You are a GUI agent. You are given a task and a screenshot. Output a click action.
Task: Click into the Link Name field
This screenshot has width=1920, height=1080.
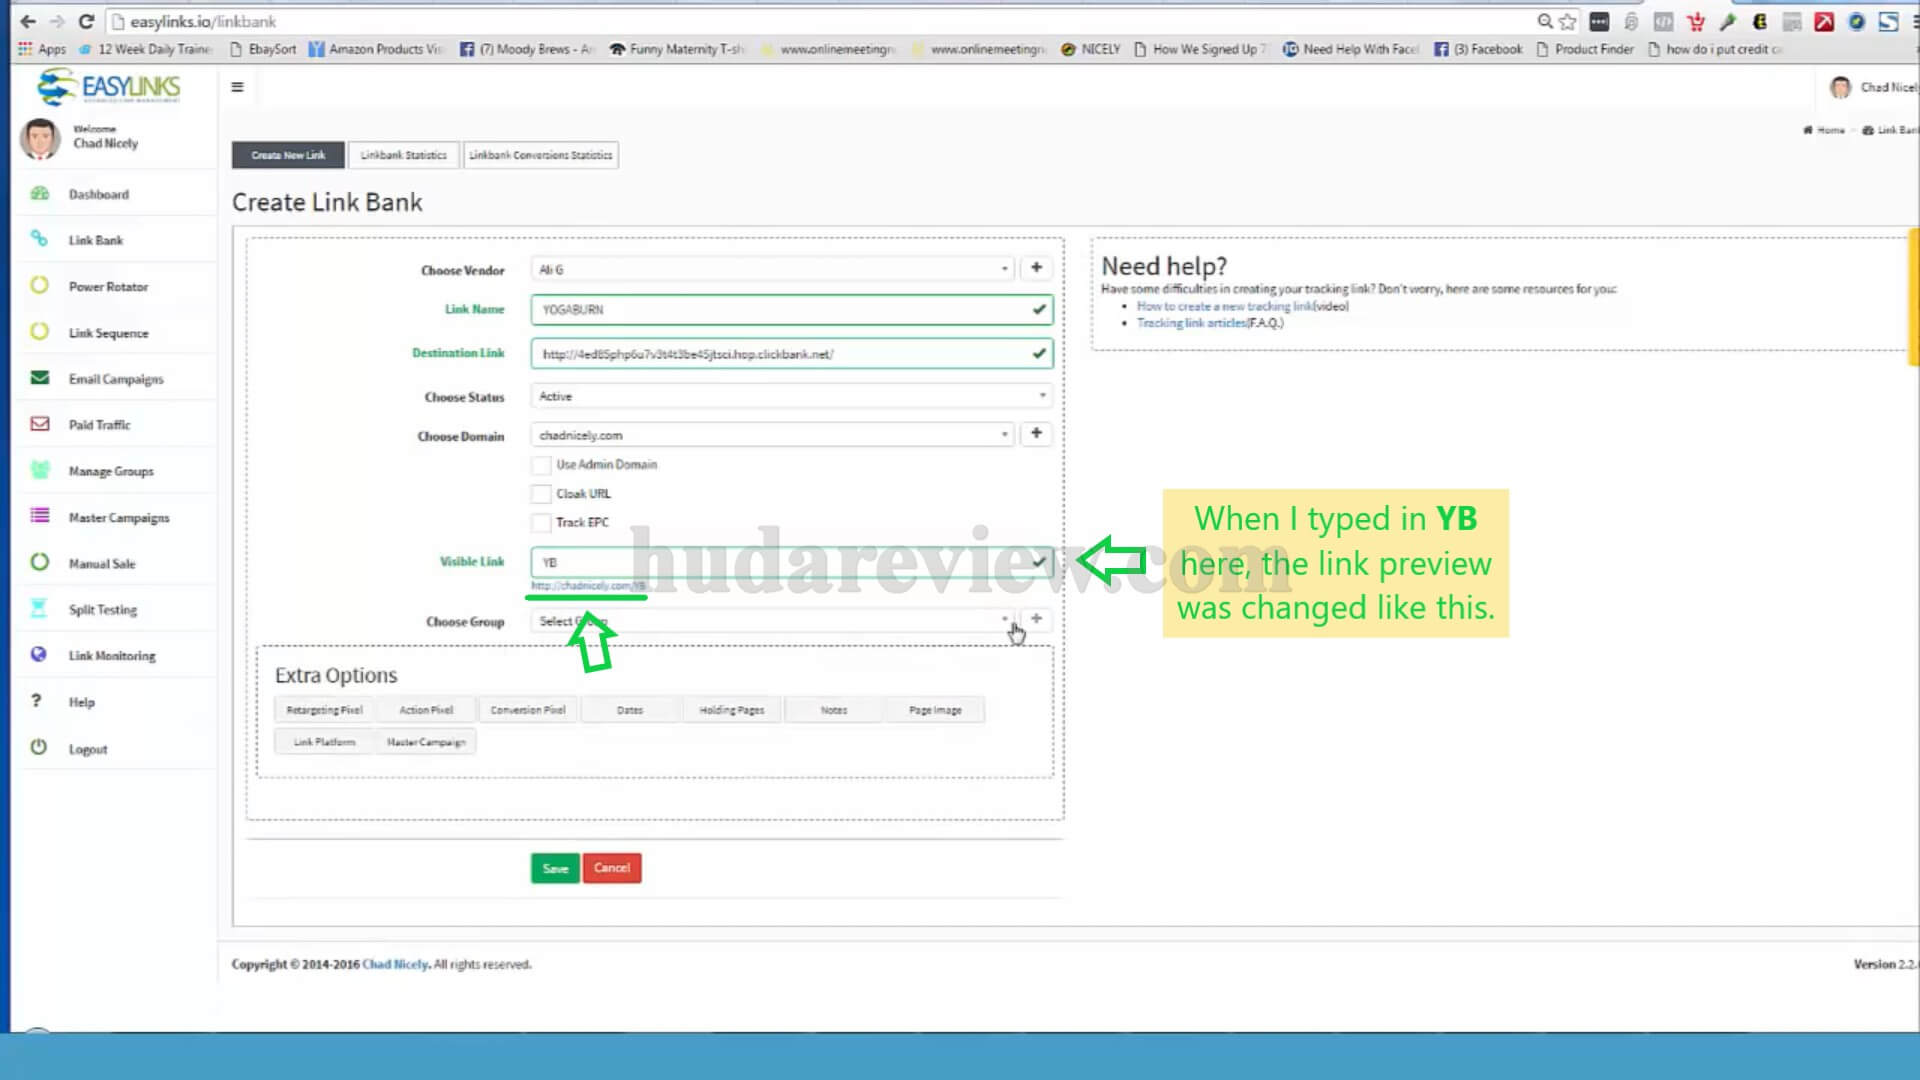(x=792, y=310)
